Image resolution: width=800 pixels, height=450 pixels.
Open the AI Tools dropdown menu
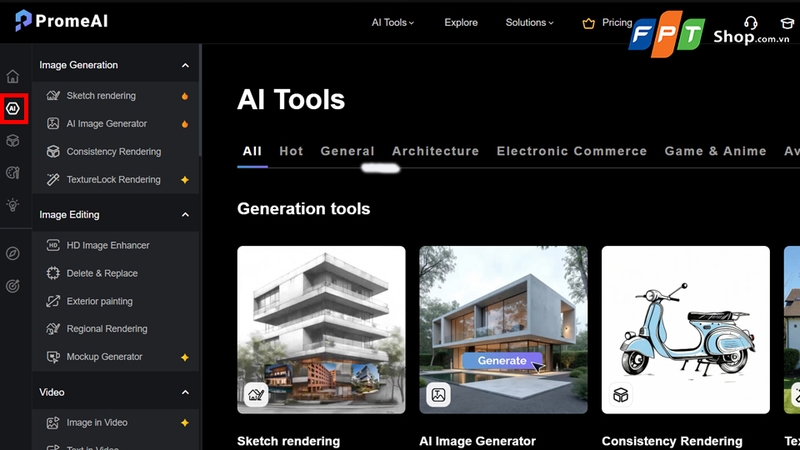[393, 22]
